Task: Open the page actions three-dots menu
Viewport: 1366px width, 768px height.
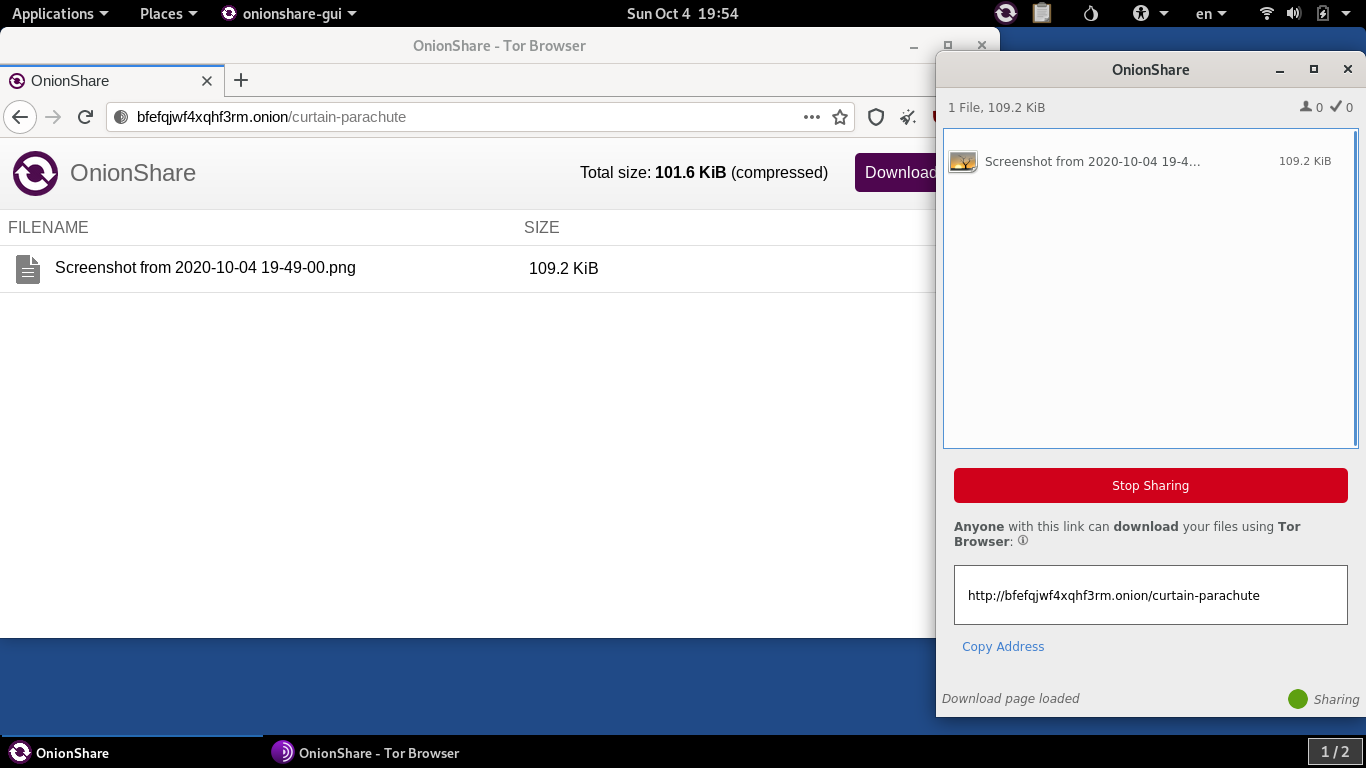Action: point(812,117)
